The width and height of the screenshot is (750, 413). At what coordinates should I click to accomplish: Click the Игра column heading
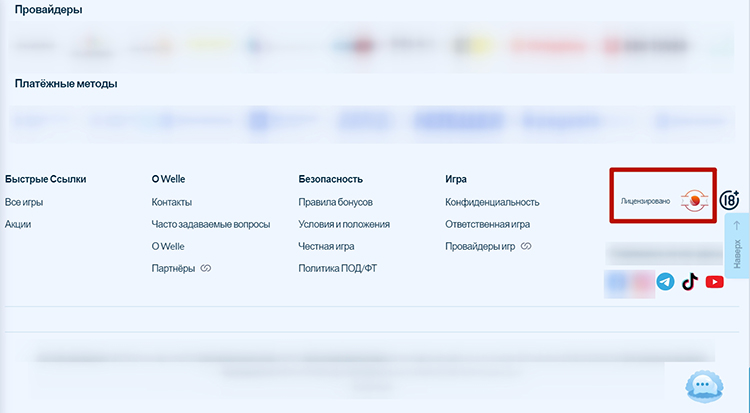(x=456, y=179)
